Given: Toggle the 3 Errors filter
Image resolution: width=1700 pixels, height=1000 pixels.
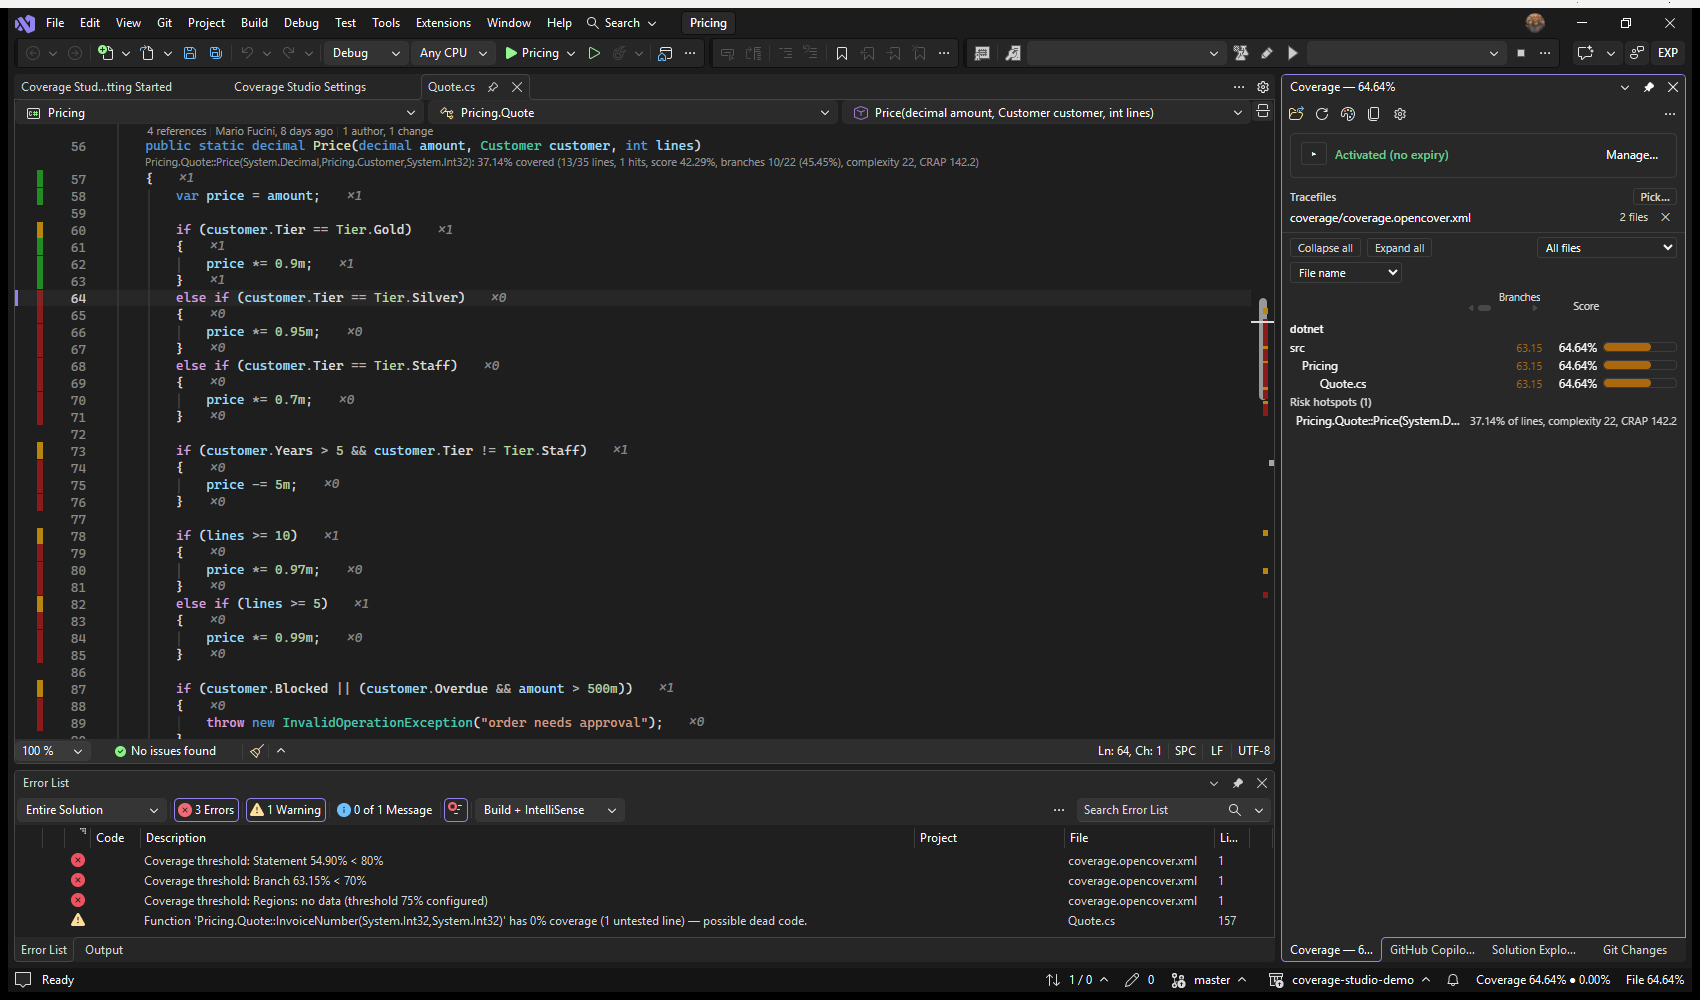Looking at the screenshot, I should pyautogui.click(x=206, y=810).
